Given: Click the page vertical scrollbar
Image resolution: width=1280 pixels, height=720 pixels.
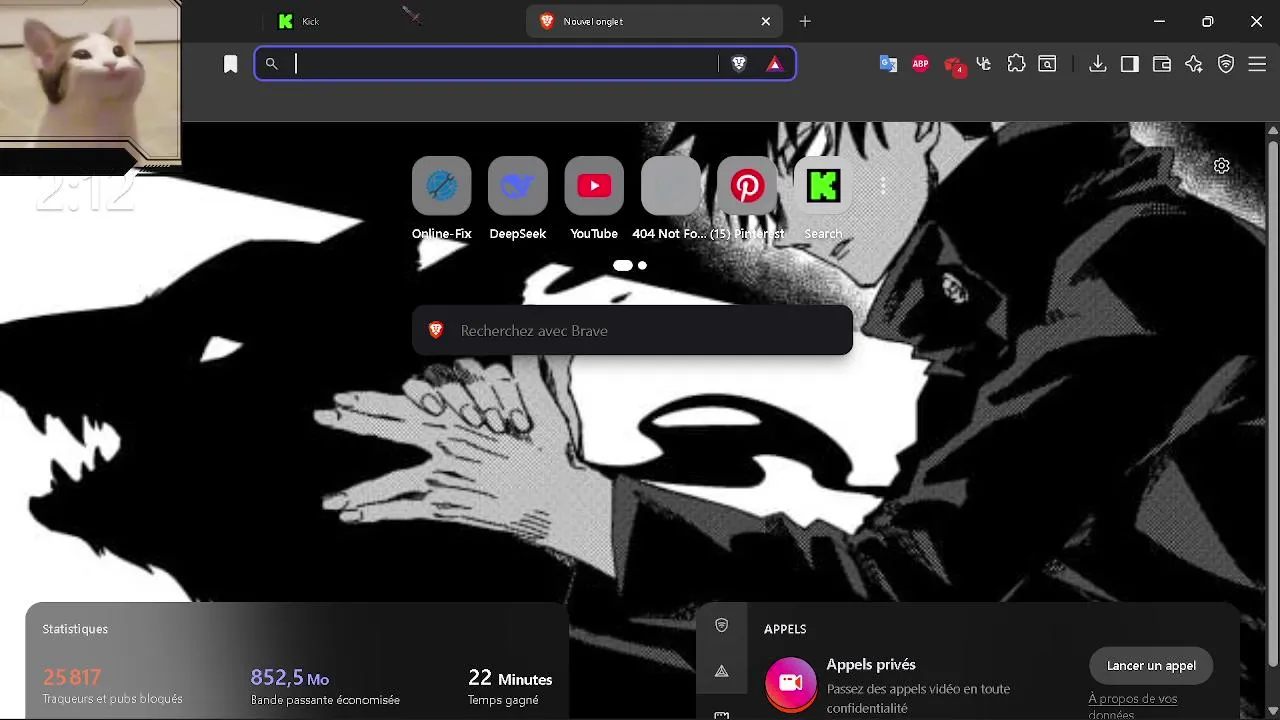Looking at the screenshot, I should (x=1272, y=405).
